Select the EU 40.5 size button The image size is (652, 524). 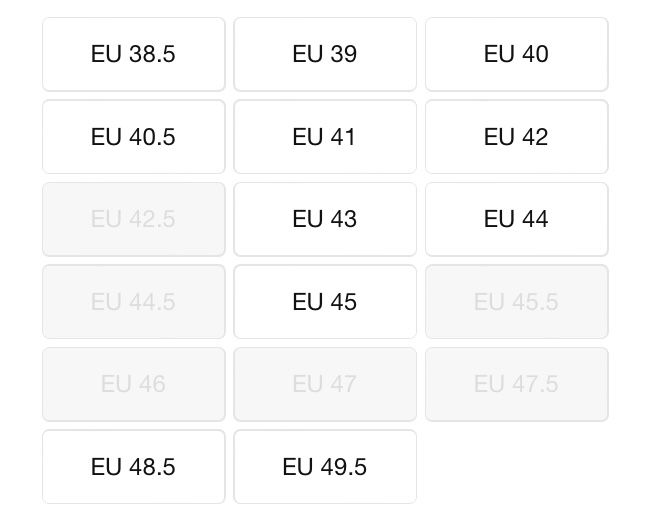click(x=133, y=137)
